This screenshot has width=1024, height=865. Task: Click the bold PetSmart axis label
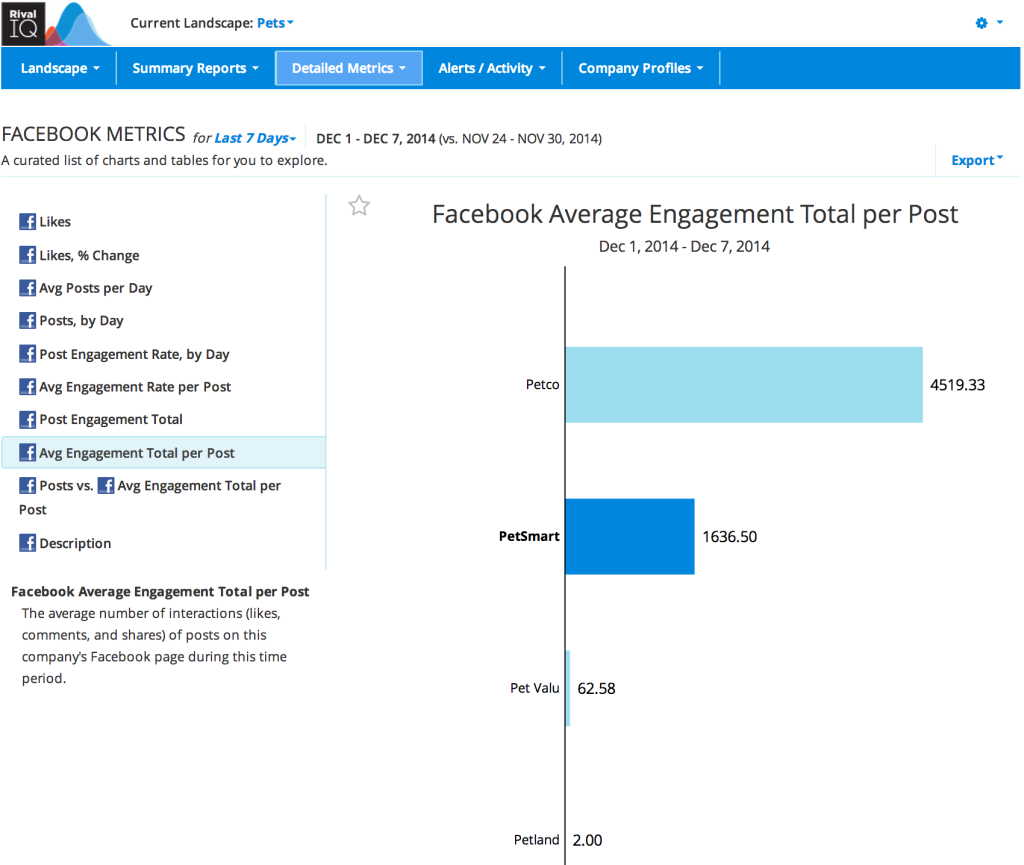pos(529,536)
